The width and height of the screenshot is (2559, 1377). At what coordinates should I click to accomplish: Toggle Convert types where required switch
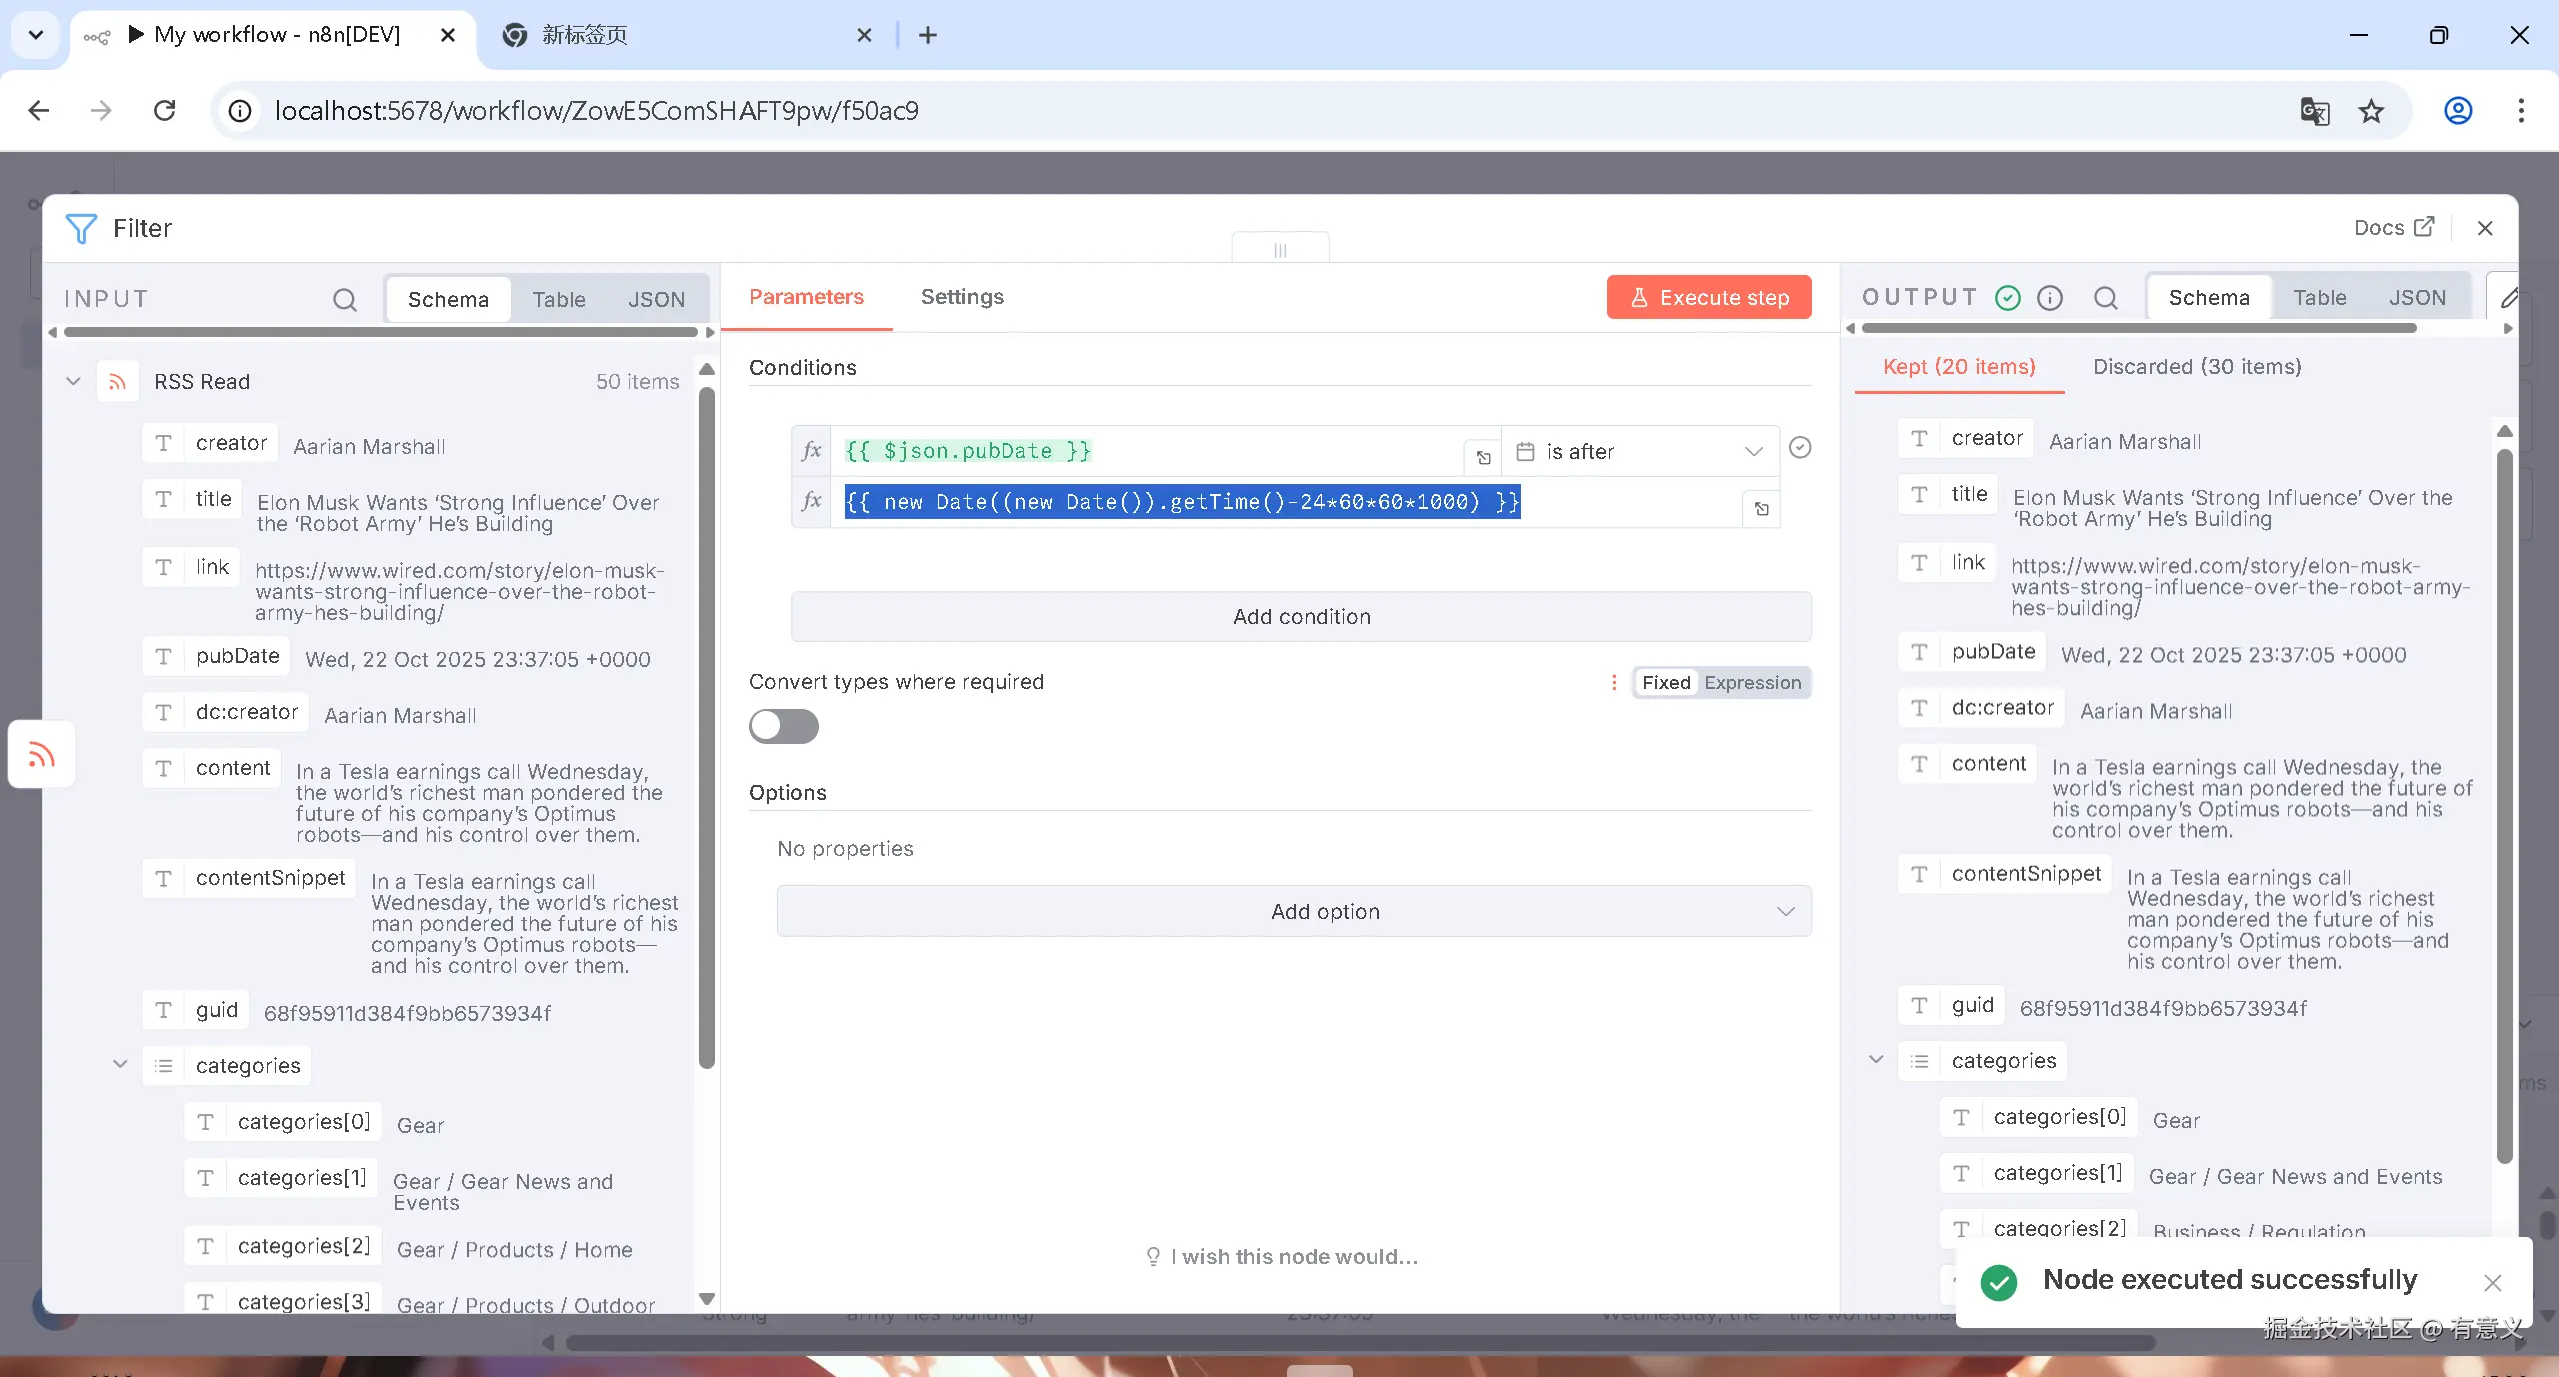[x=783, y=726]
